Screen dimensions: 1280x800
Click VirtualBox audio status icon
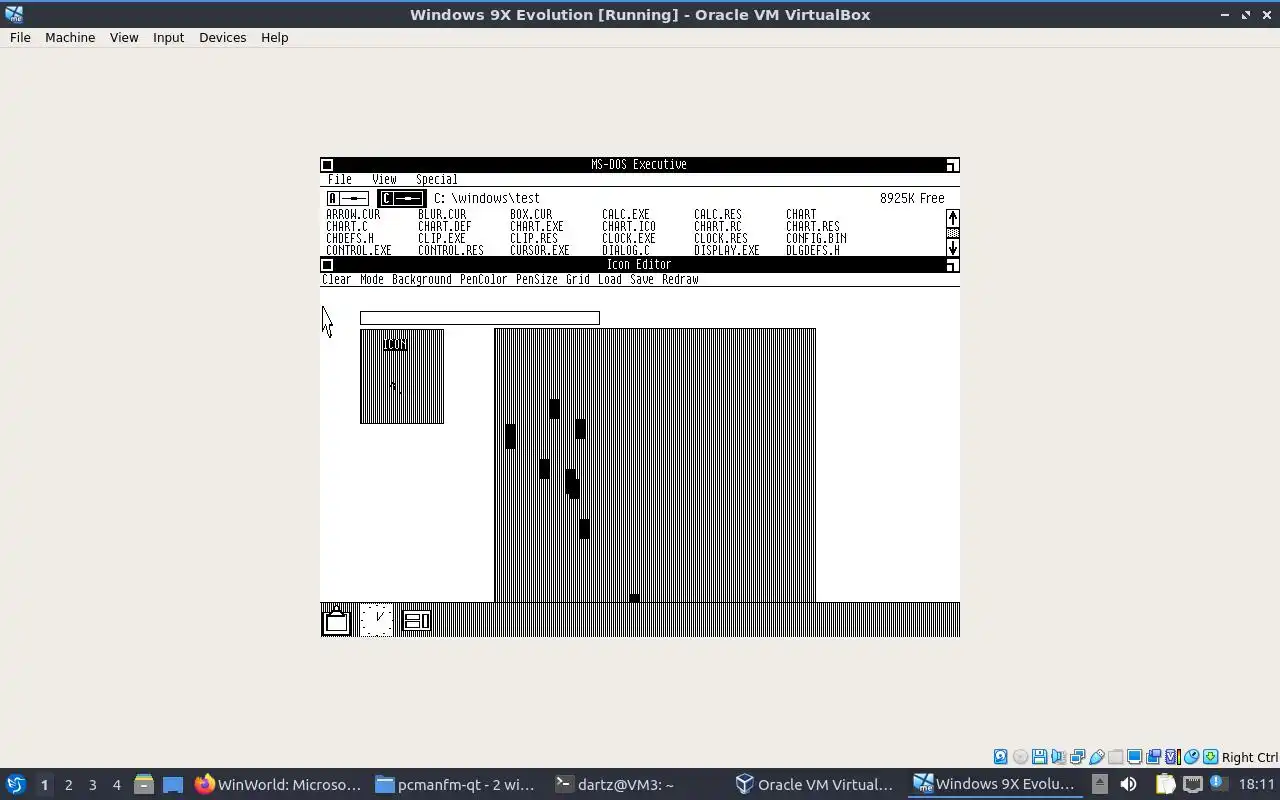pyautogui.click(x=1058, y=757)
